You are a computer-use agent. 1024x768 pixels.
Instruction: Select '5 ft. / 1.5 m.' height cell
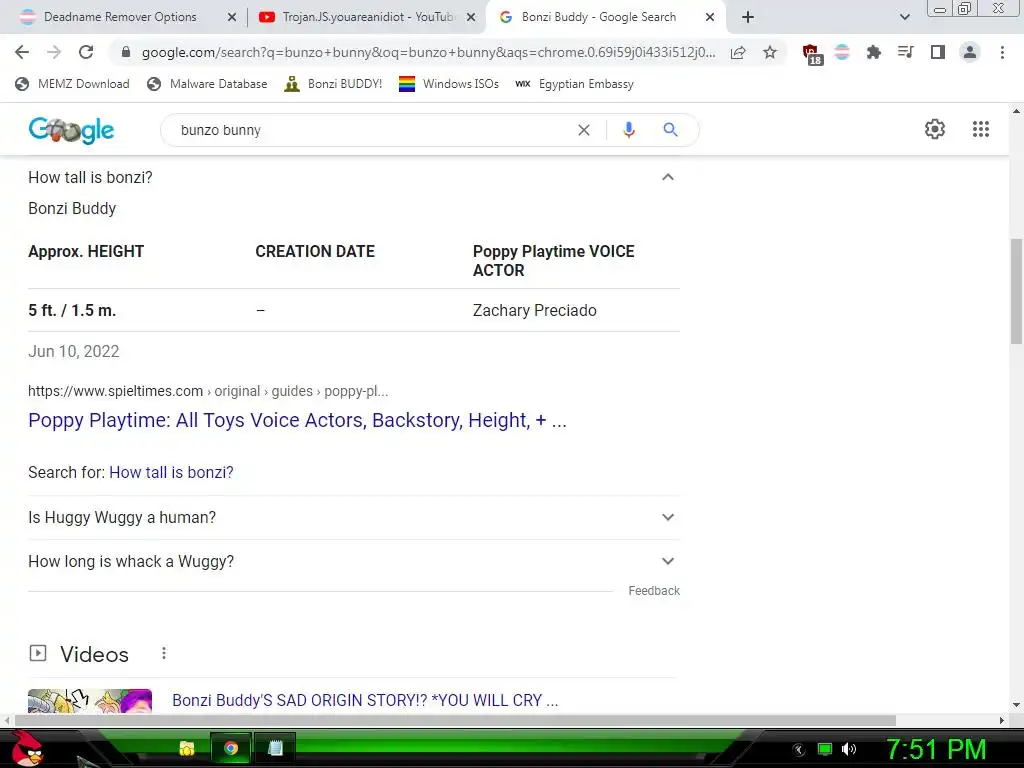72,310
